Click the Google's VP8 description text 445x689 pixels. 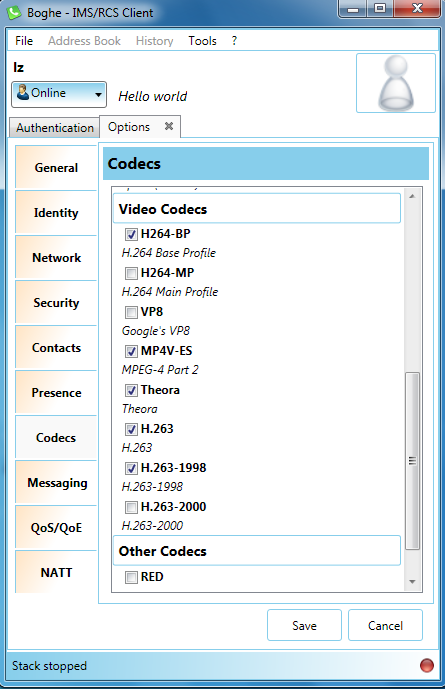(x=156, y=331)
